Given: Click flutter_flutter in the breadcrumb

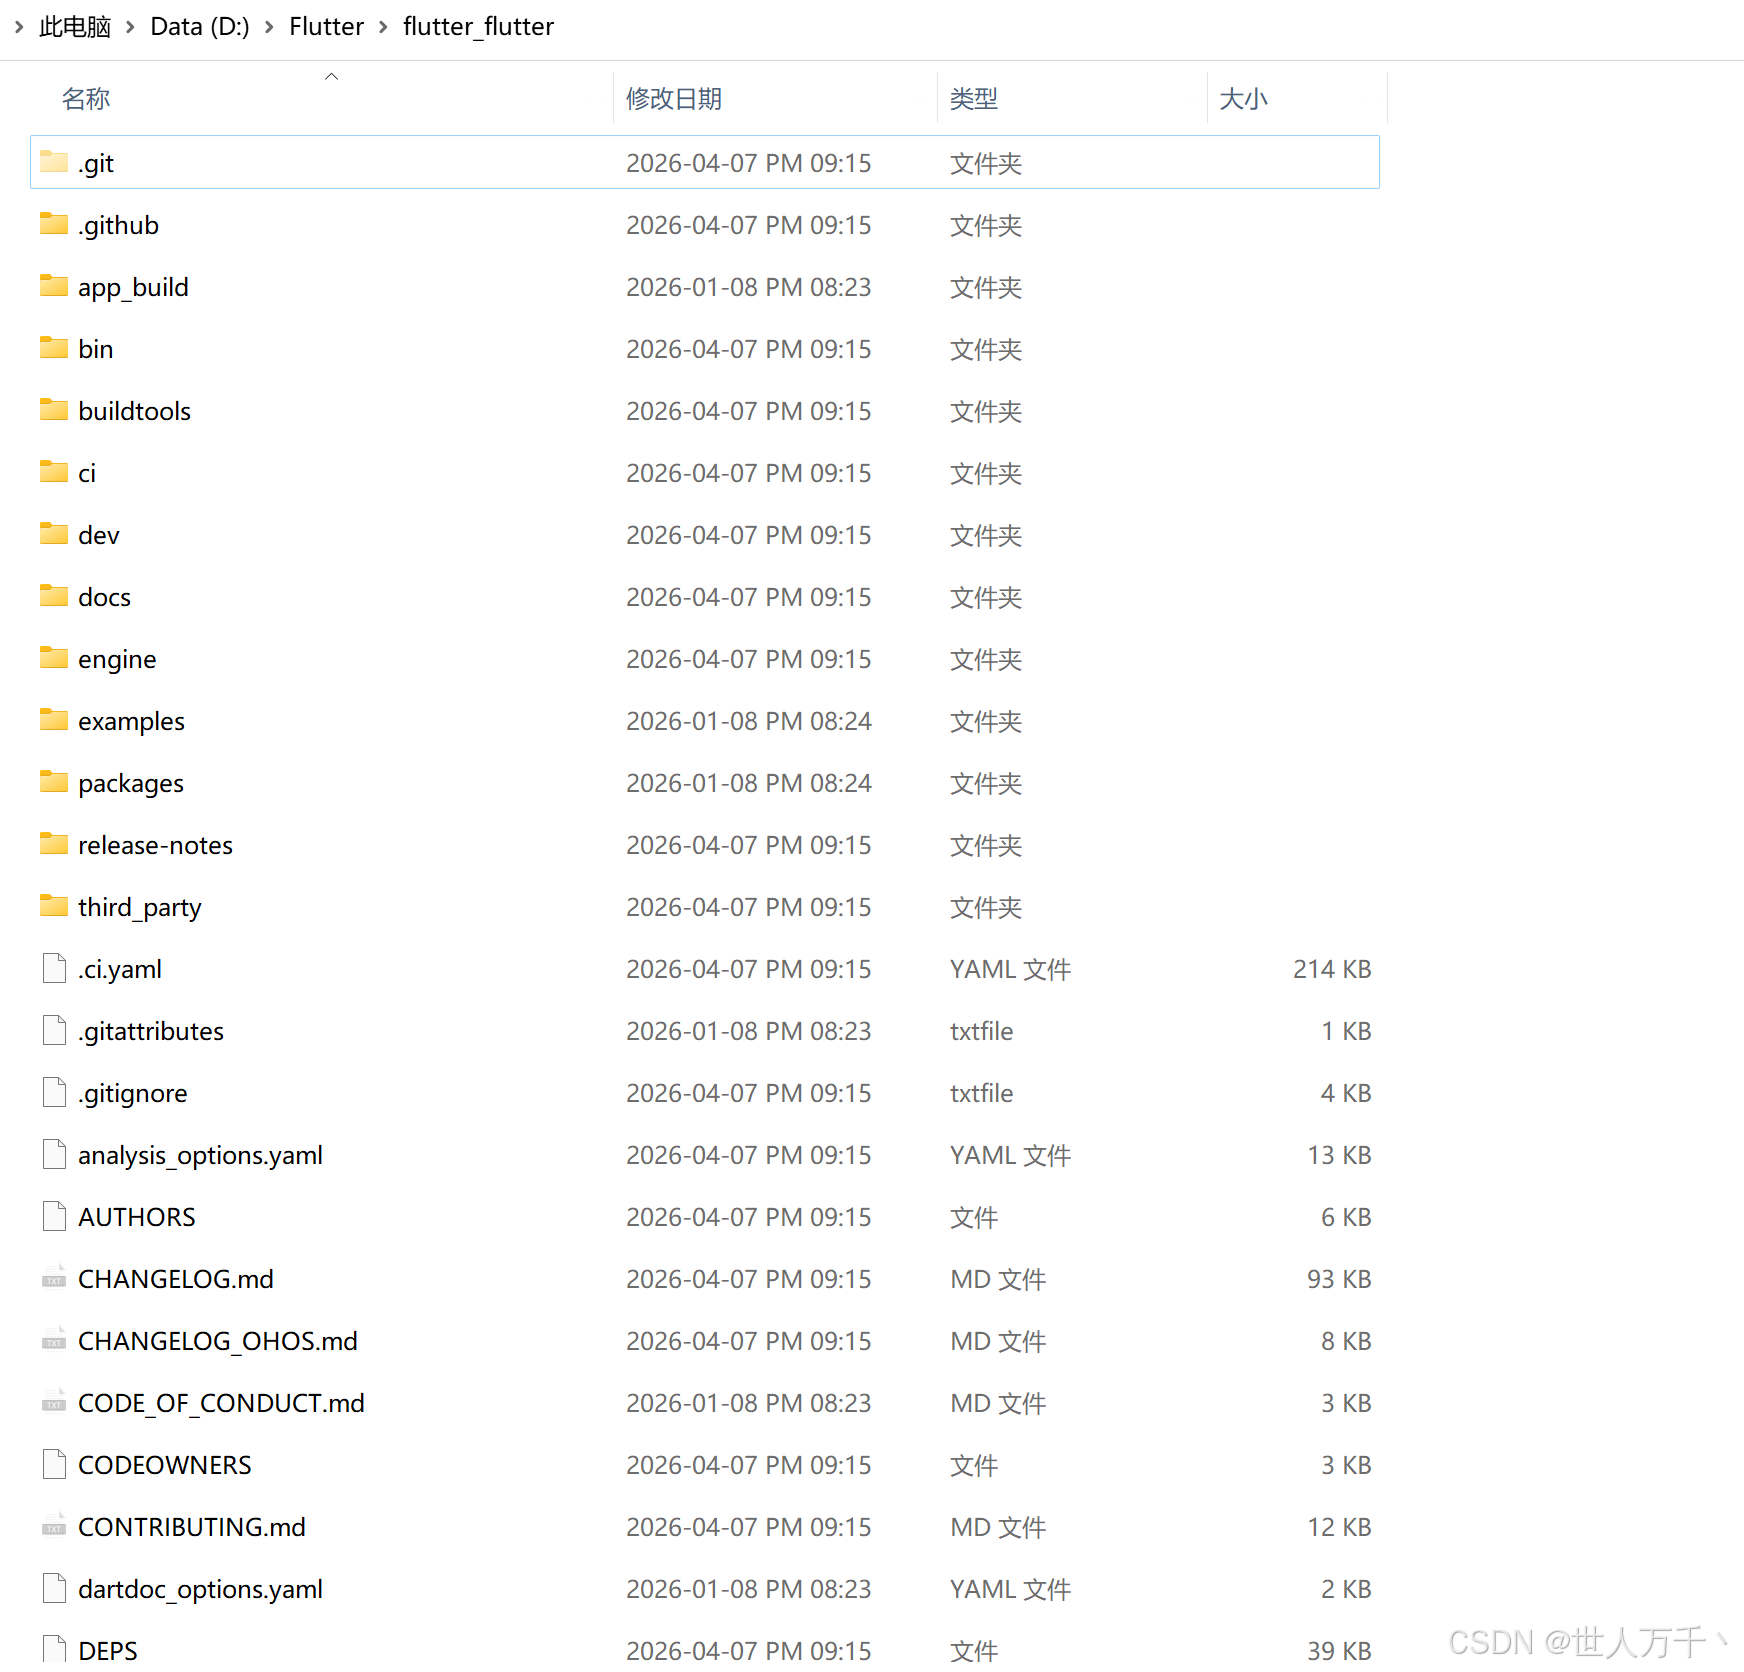Looking at the screenshot, I should pos(478,27).
